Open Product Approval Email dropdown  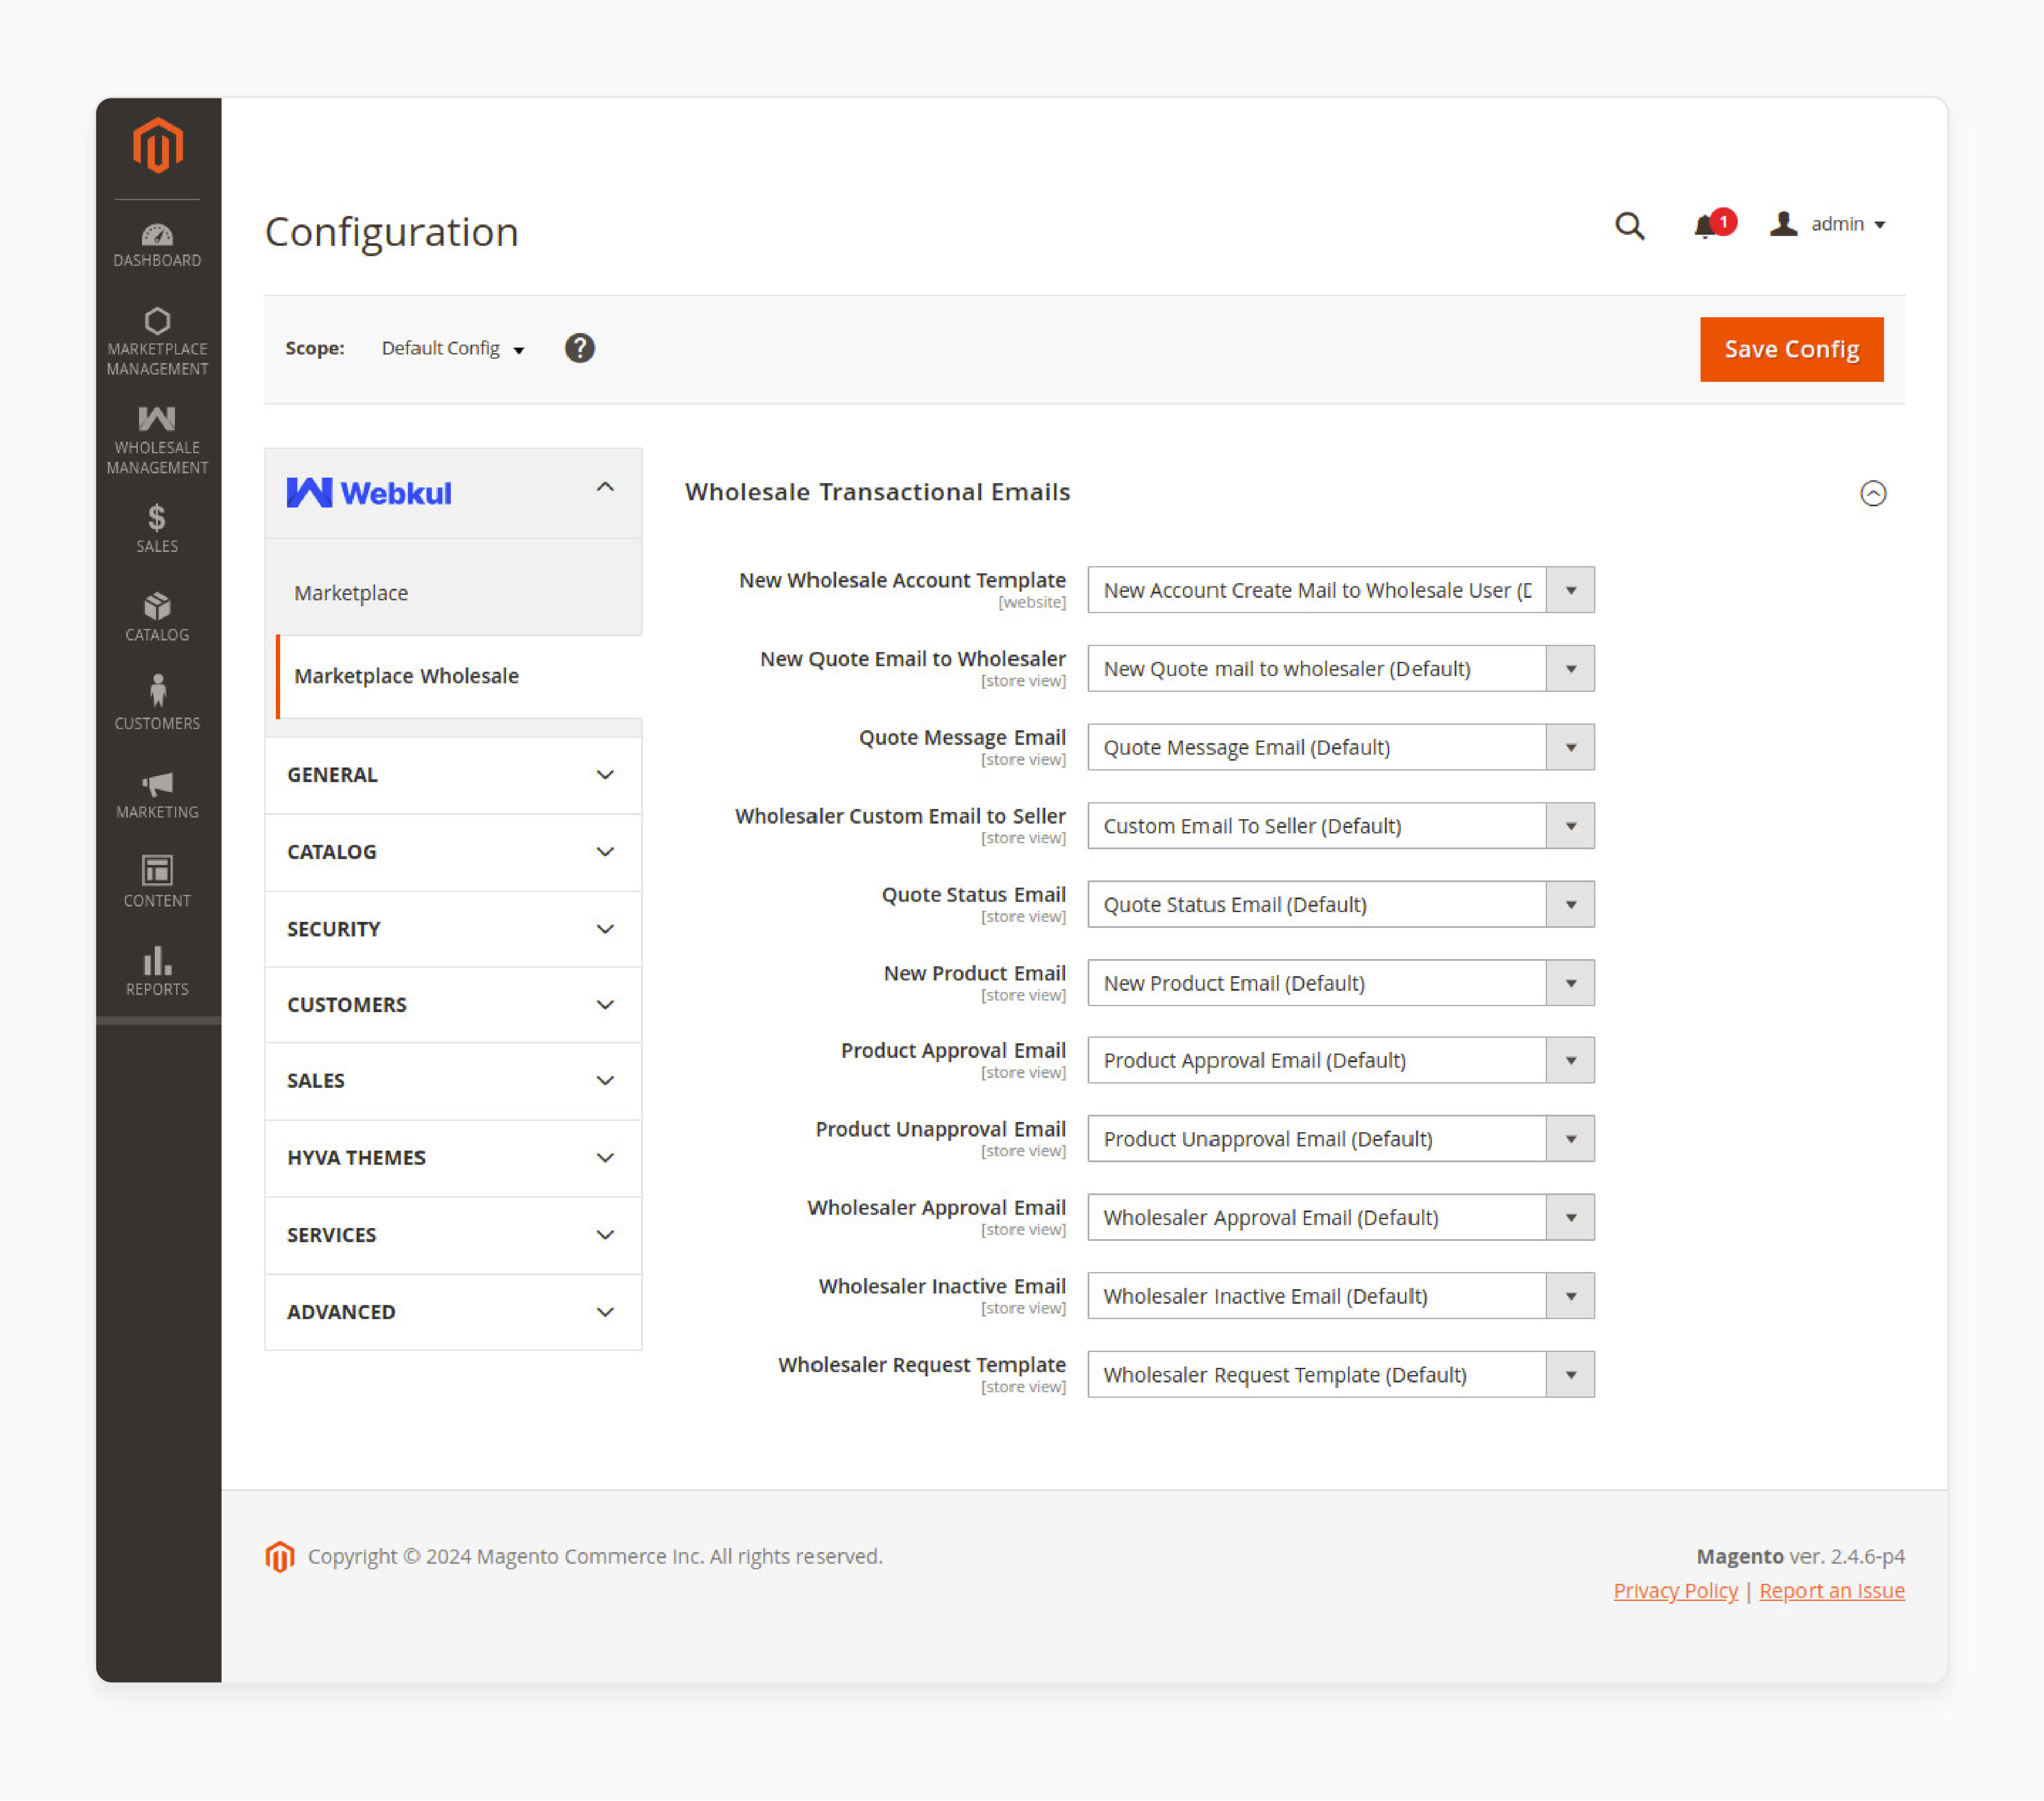click(x=1340, y=1060)
